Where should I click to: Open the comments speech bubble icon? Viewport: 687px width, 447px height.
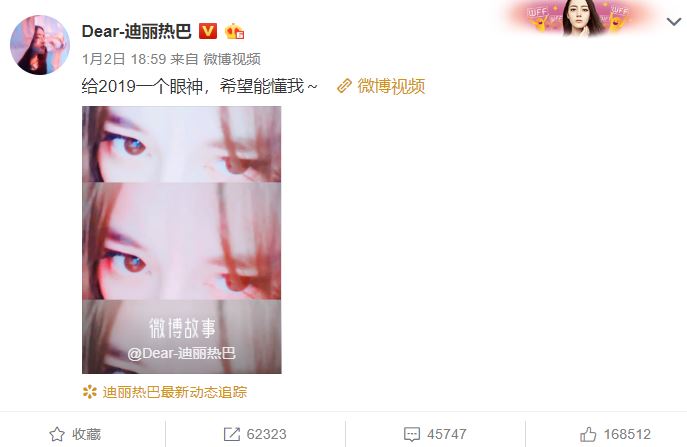click(x=411, y=434)
